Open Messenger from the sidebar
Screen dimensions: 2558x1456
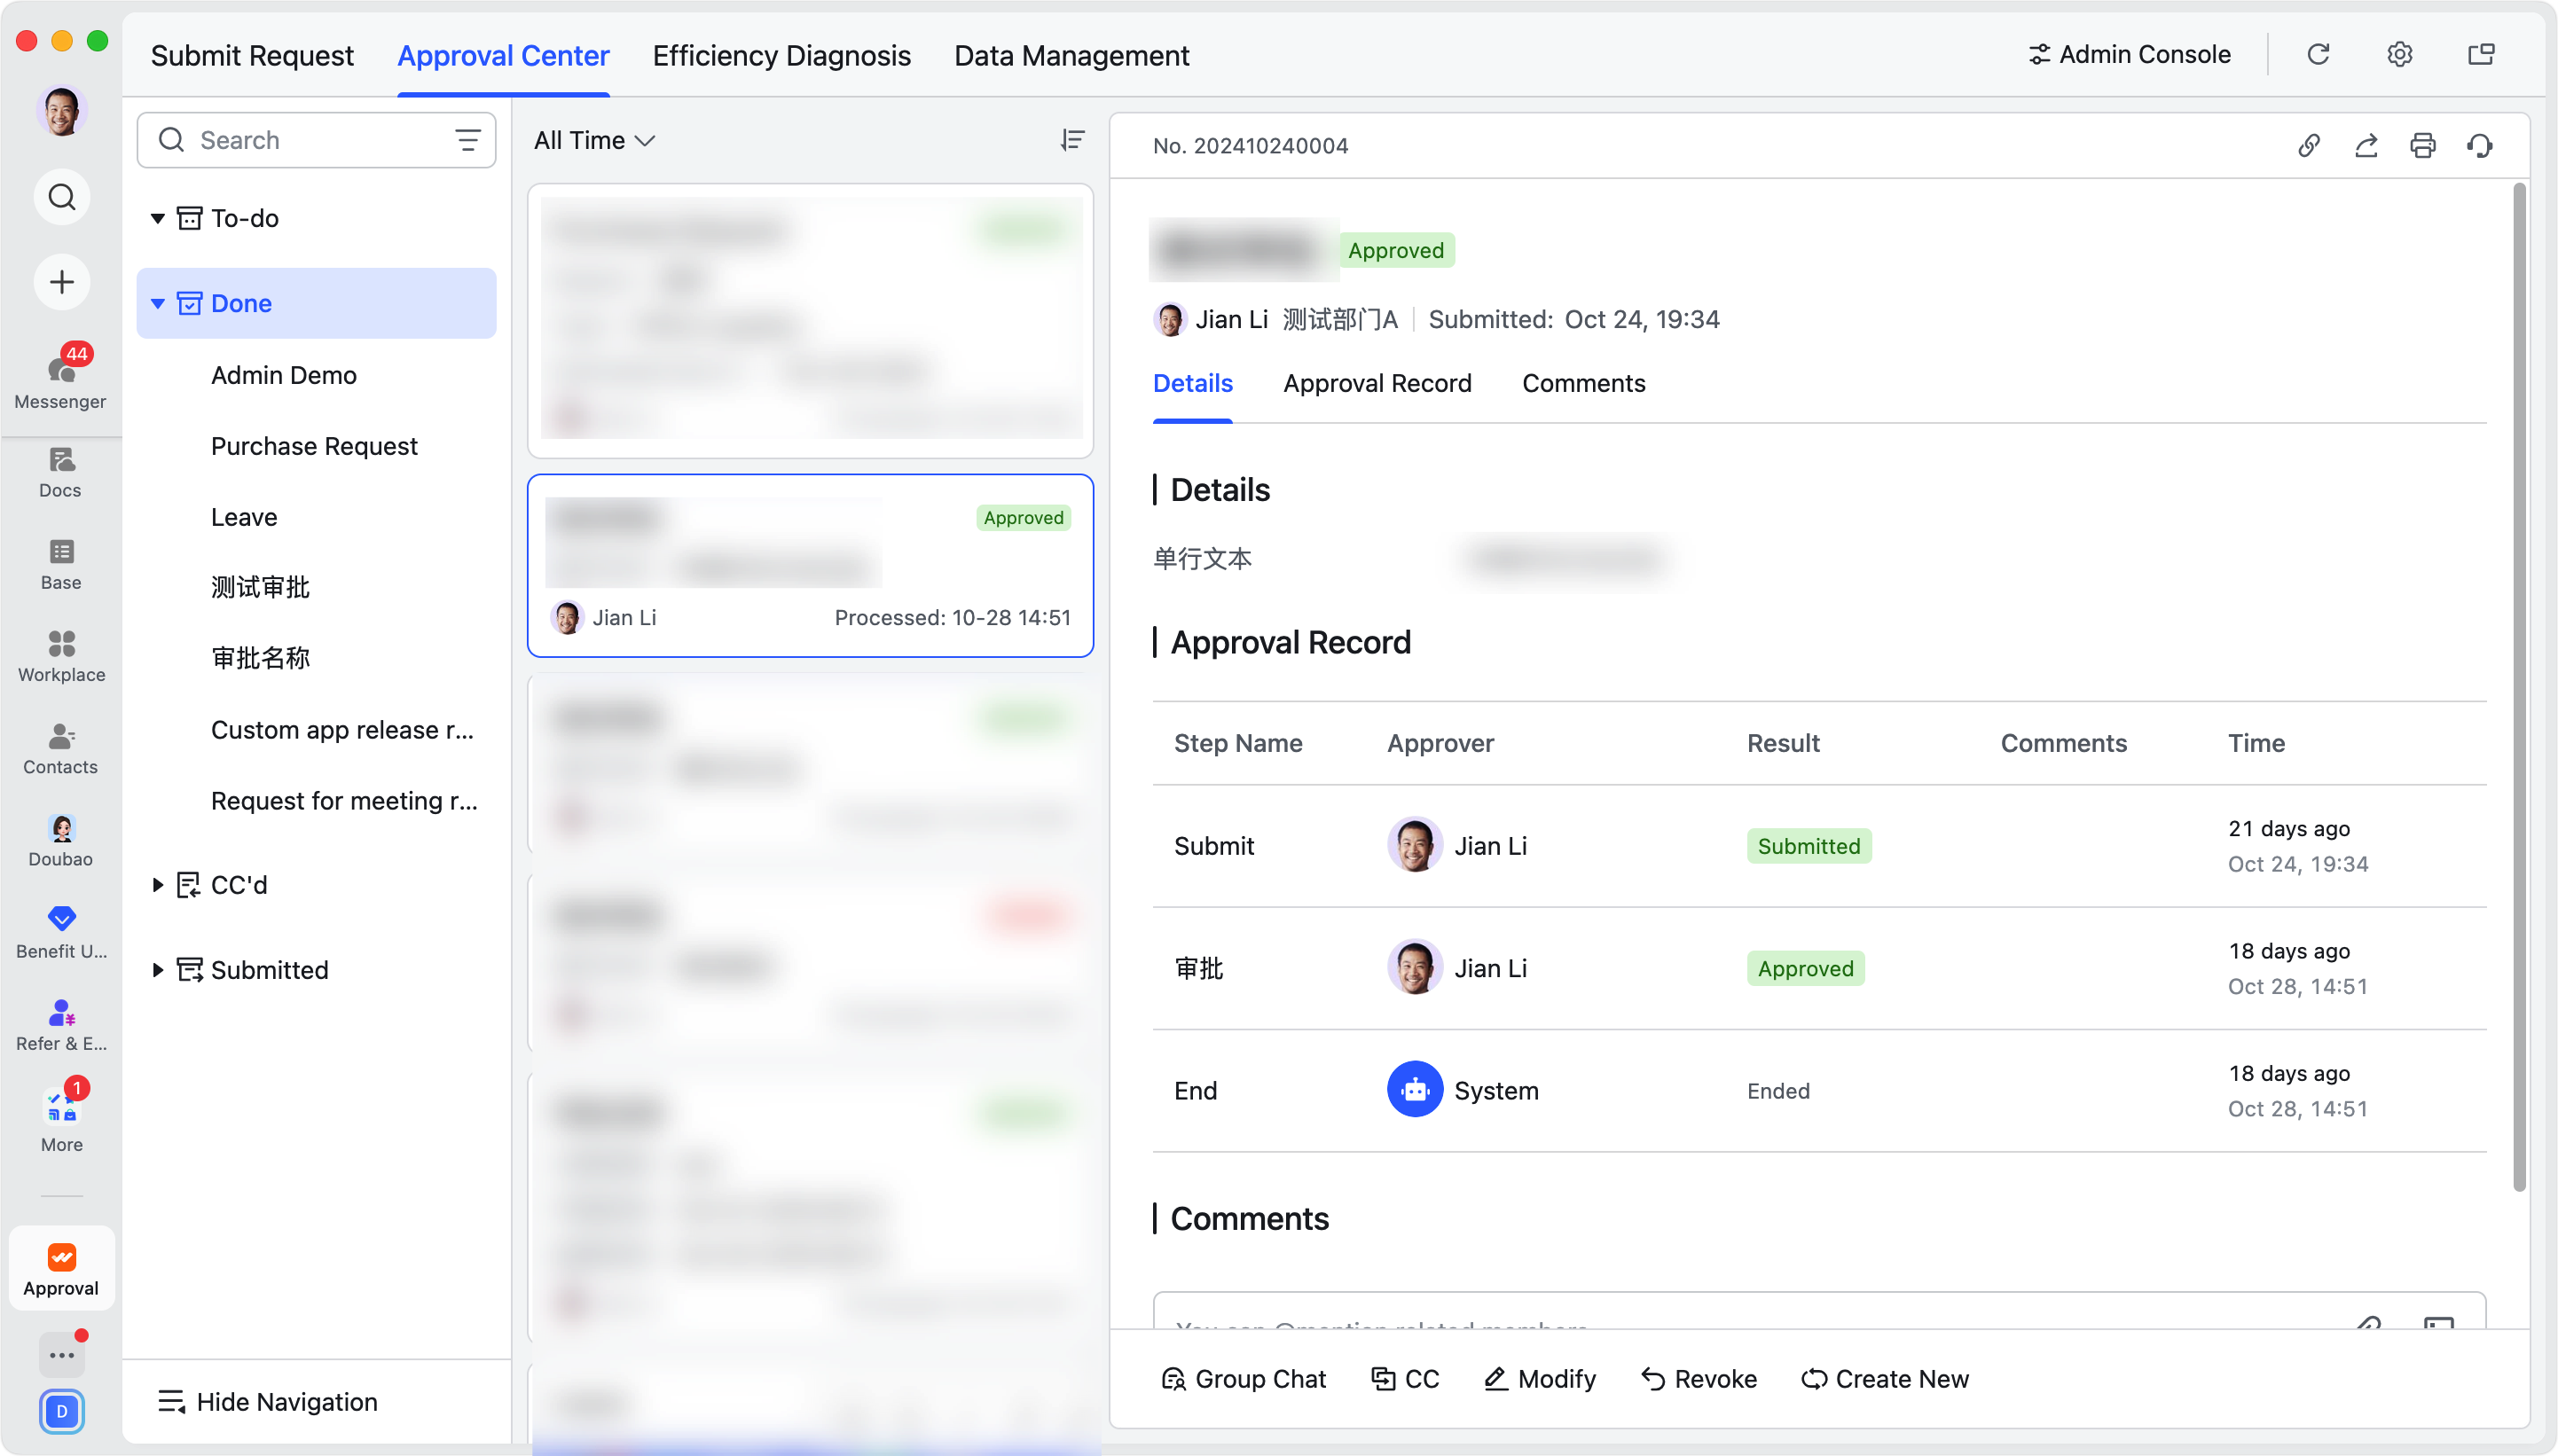(x=61, y=379)
